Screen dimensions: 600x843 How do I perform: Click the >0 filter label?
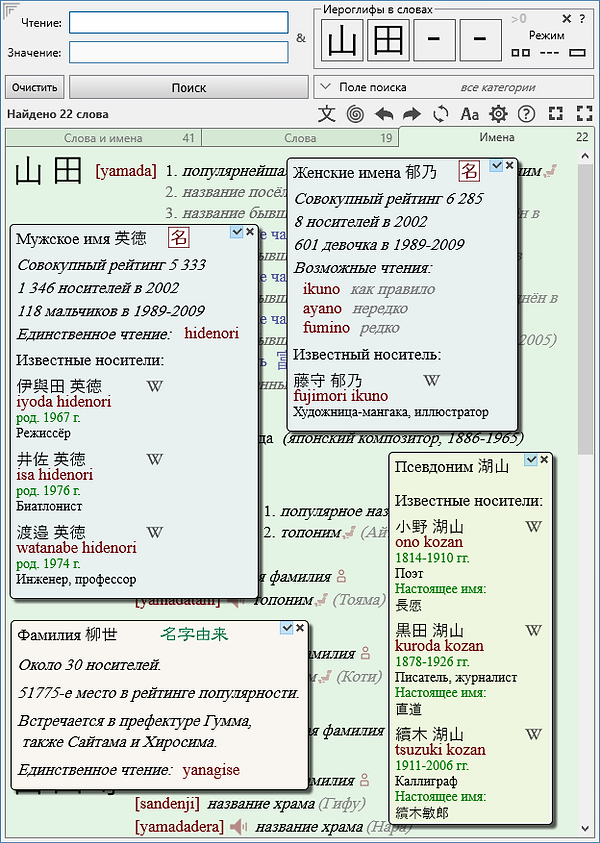click(x=518, y=19)
